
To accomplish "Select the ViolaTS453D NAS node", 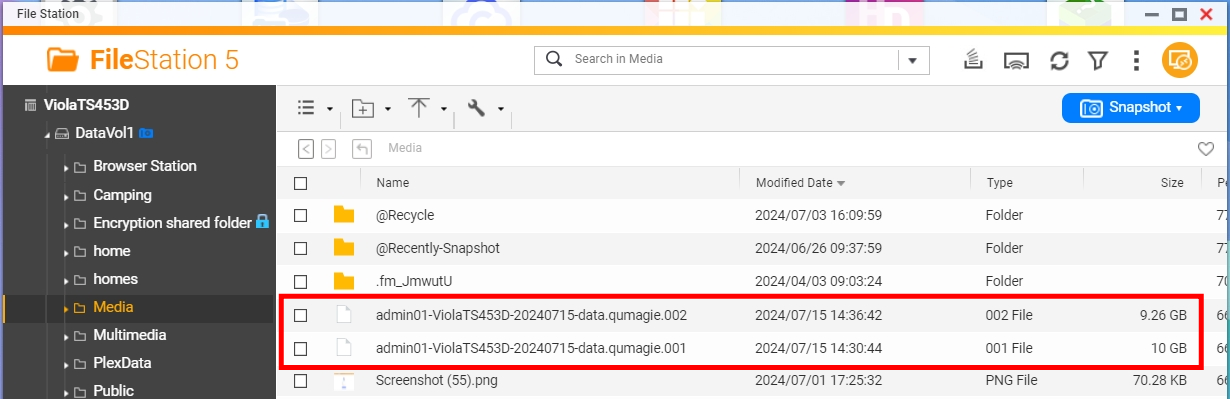I will coord(87,104).
